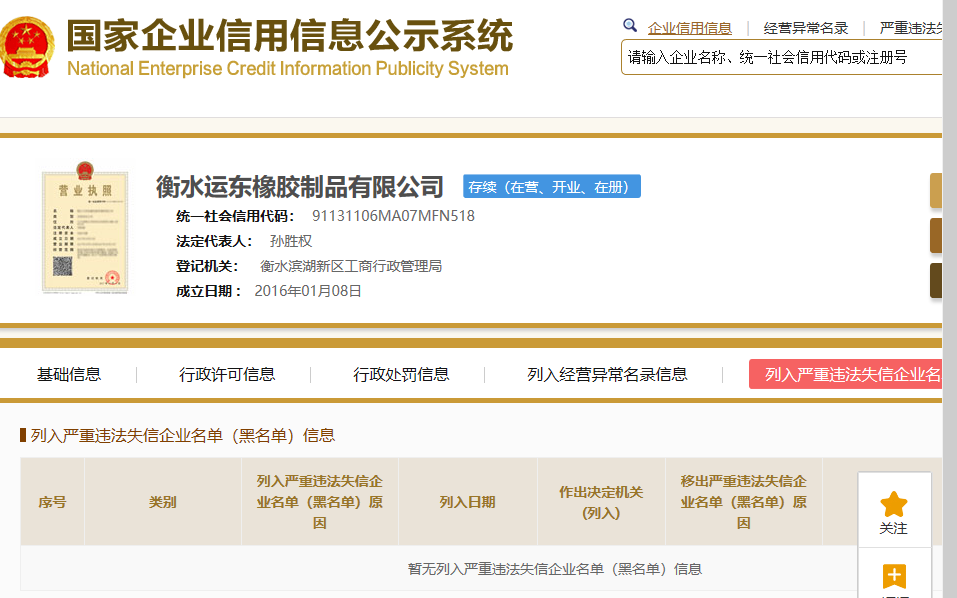The width and height of the screenshot is (957, 598).
Task: Click establishment date 2016年01月08日
Action: tap(308, 291)
